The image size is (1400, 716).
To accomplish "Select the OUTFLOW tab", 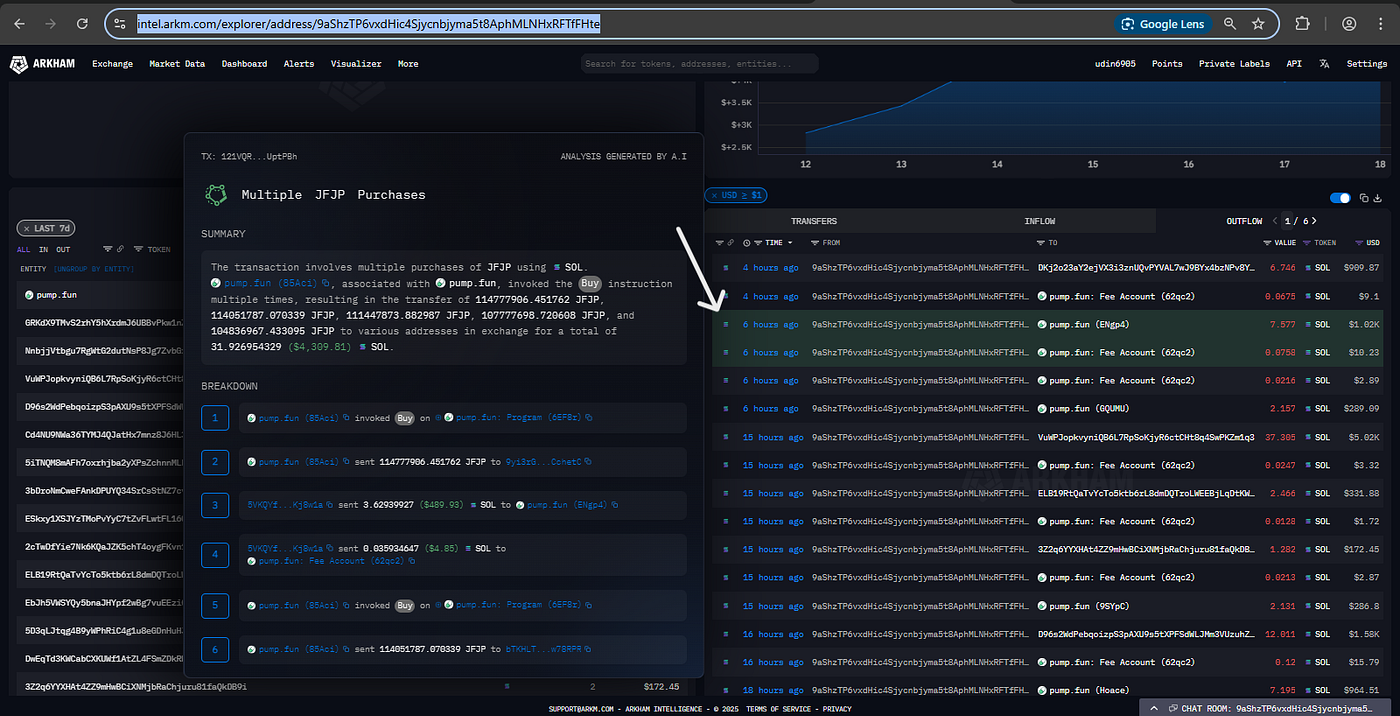I will coord(1244,221).
